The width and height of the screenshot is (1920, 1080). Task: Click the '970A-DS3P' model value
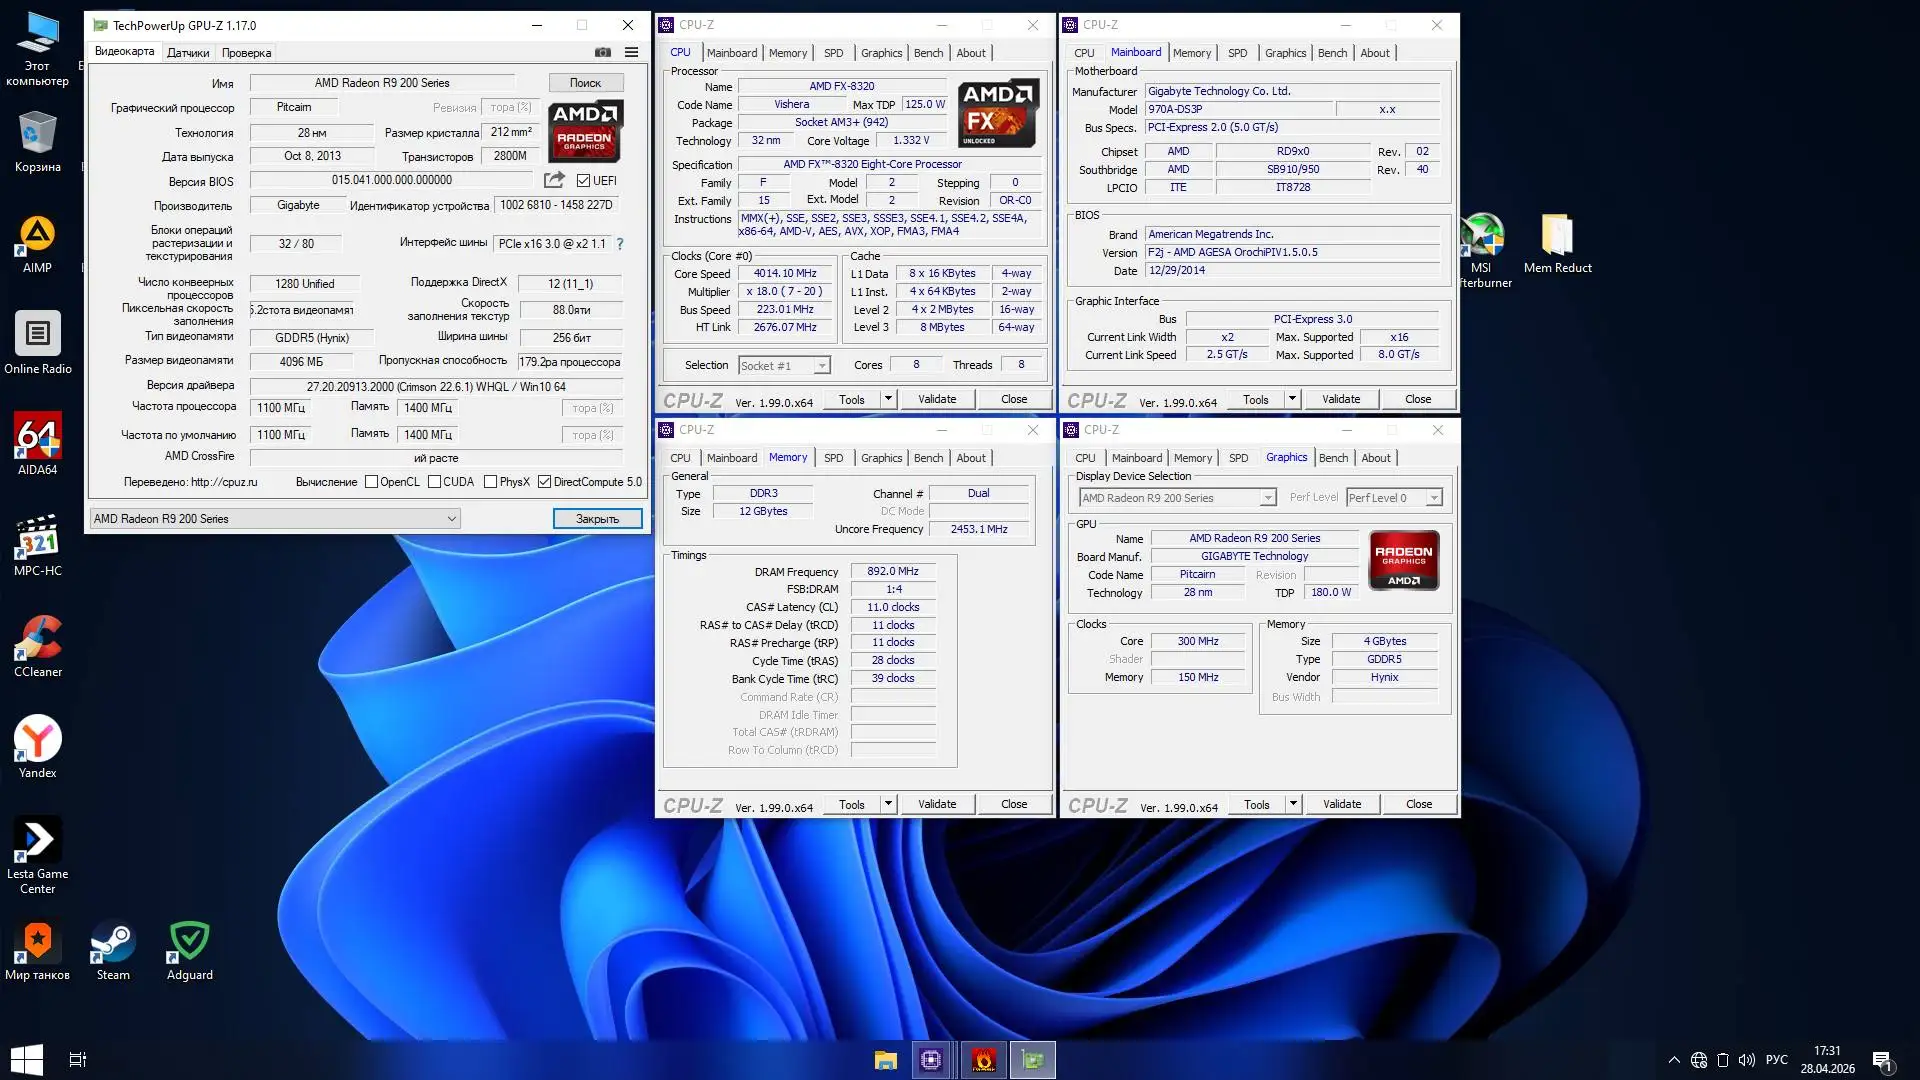(1238, 109)
